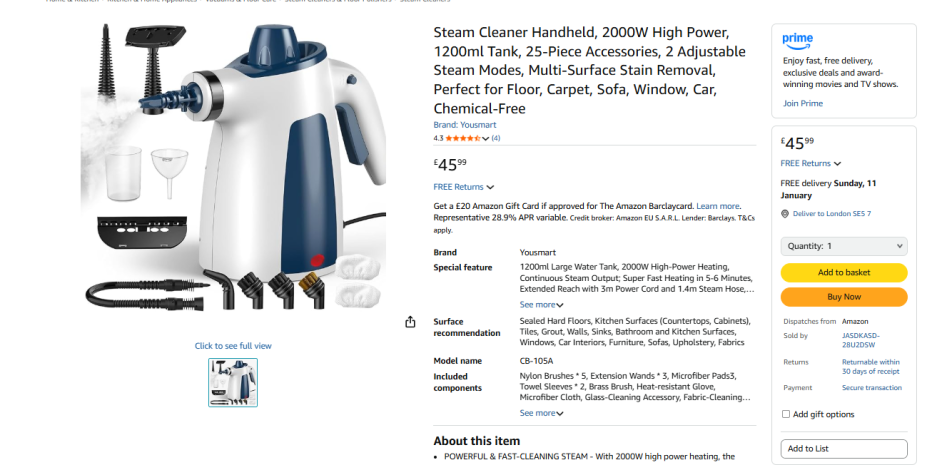Click the Buy Now button
932x465 pixels.
(843, 297)
